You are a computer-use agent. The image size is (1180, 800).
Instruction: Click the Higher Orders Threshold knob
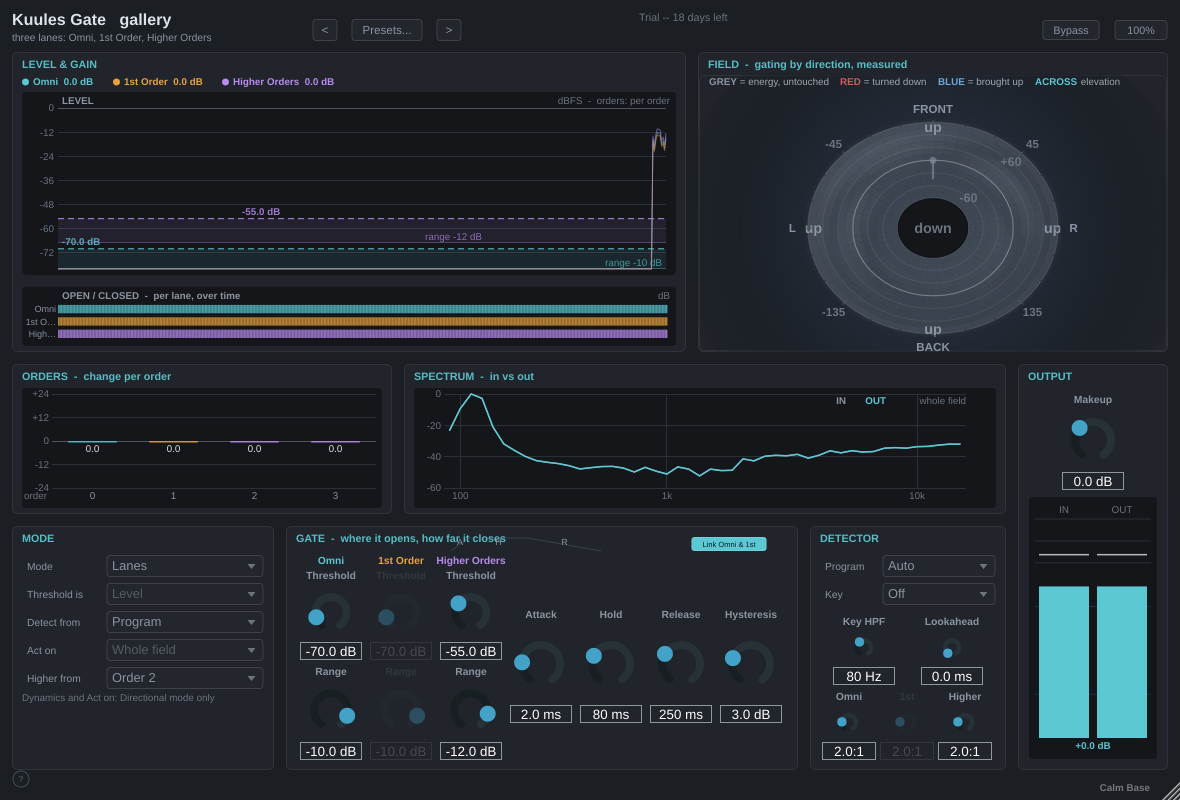(470, 613)
